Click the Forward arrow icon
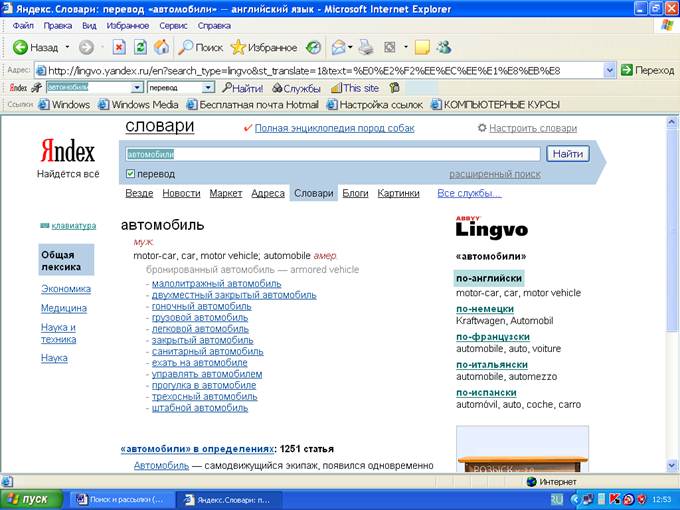The image size is (680, 510). click(x=86, y=47)
